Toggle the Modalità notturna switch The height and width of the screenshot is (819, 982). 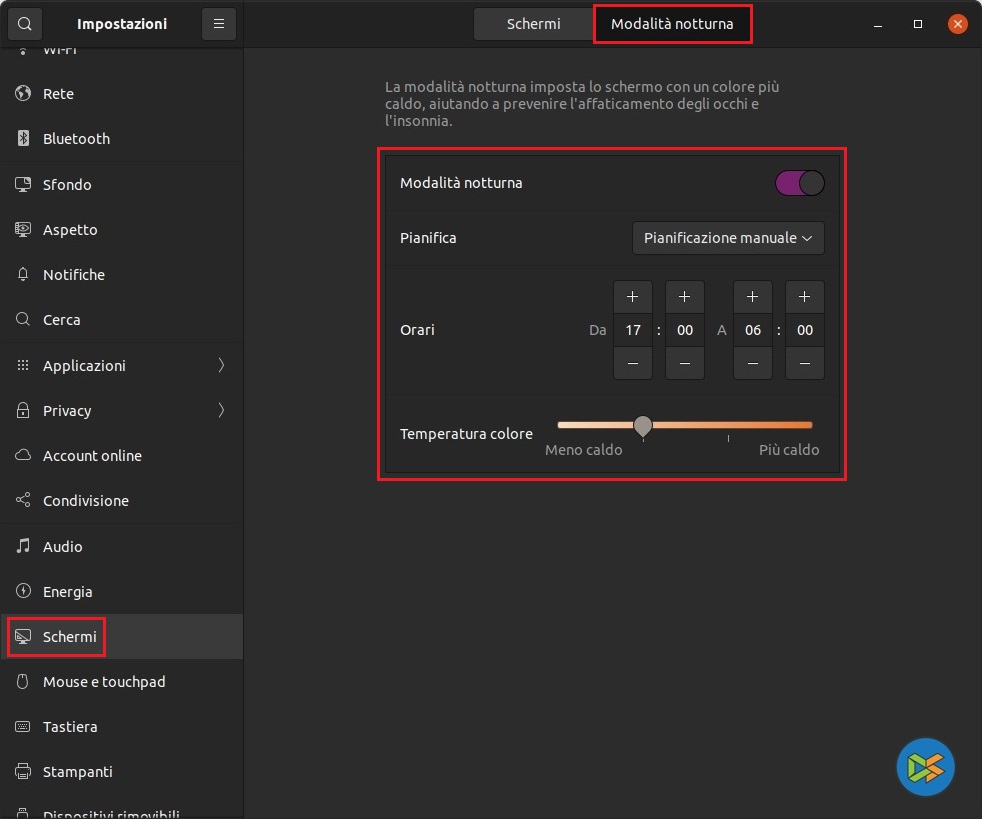coord(799,183)
